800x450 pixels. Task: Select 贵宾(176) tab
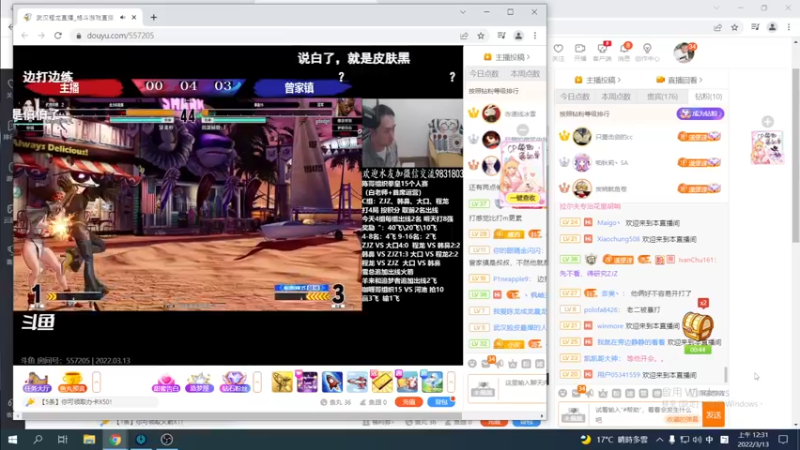pyautogui.click(x=662, y=96)
